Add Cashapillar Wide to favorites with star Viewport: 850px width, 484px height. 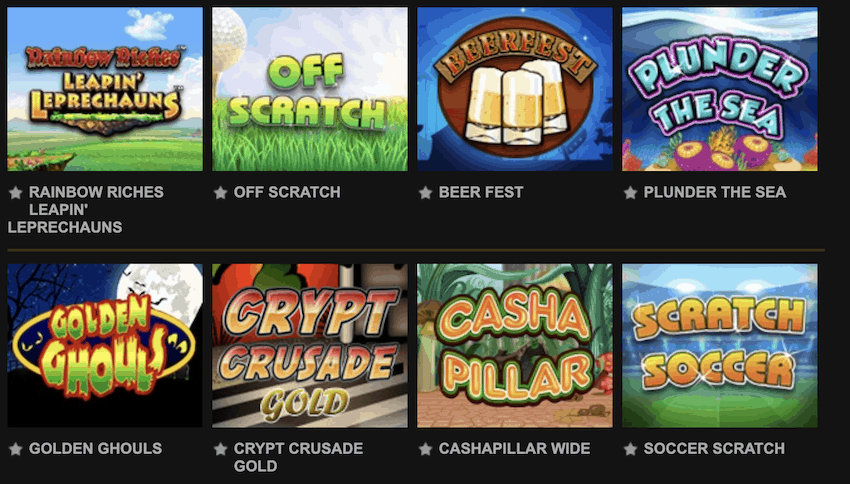(x=426, y=449)
